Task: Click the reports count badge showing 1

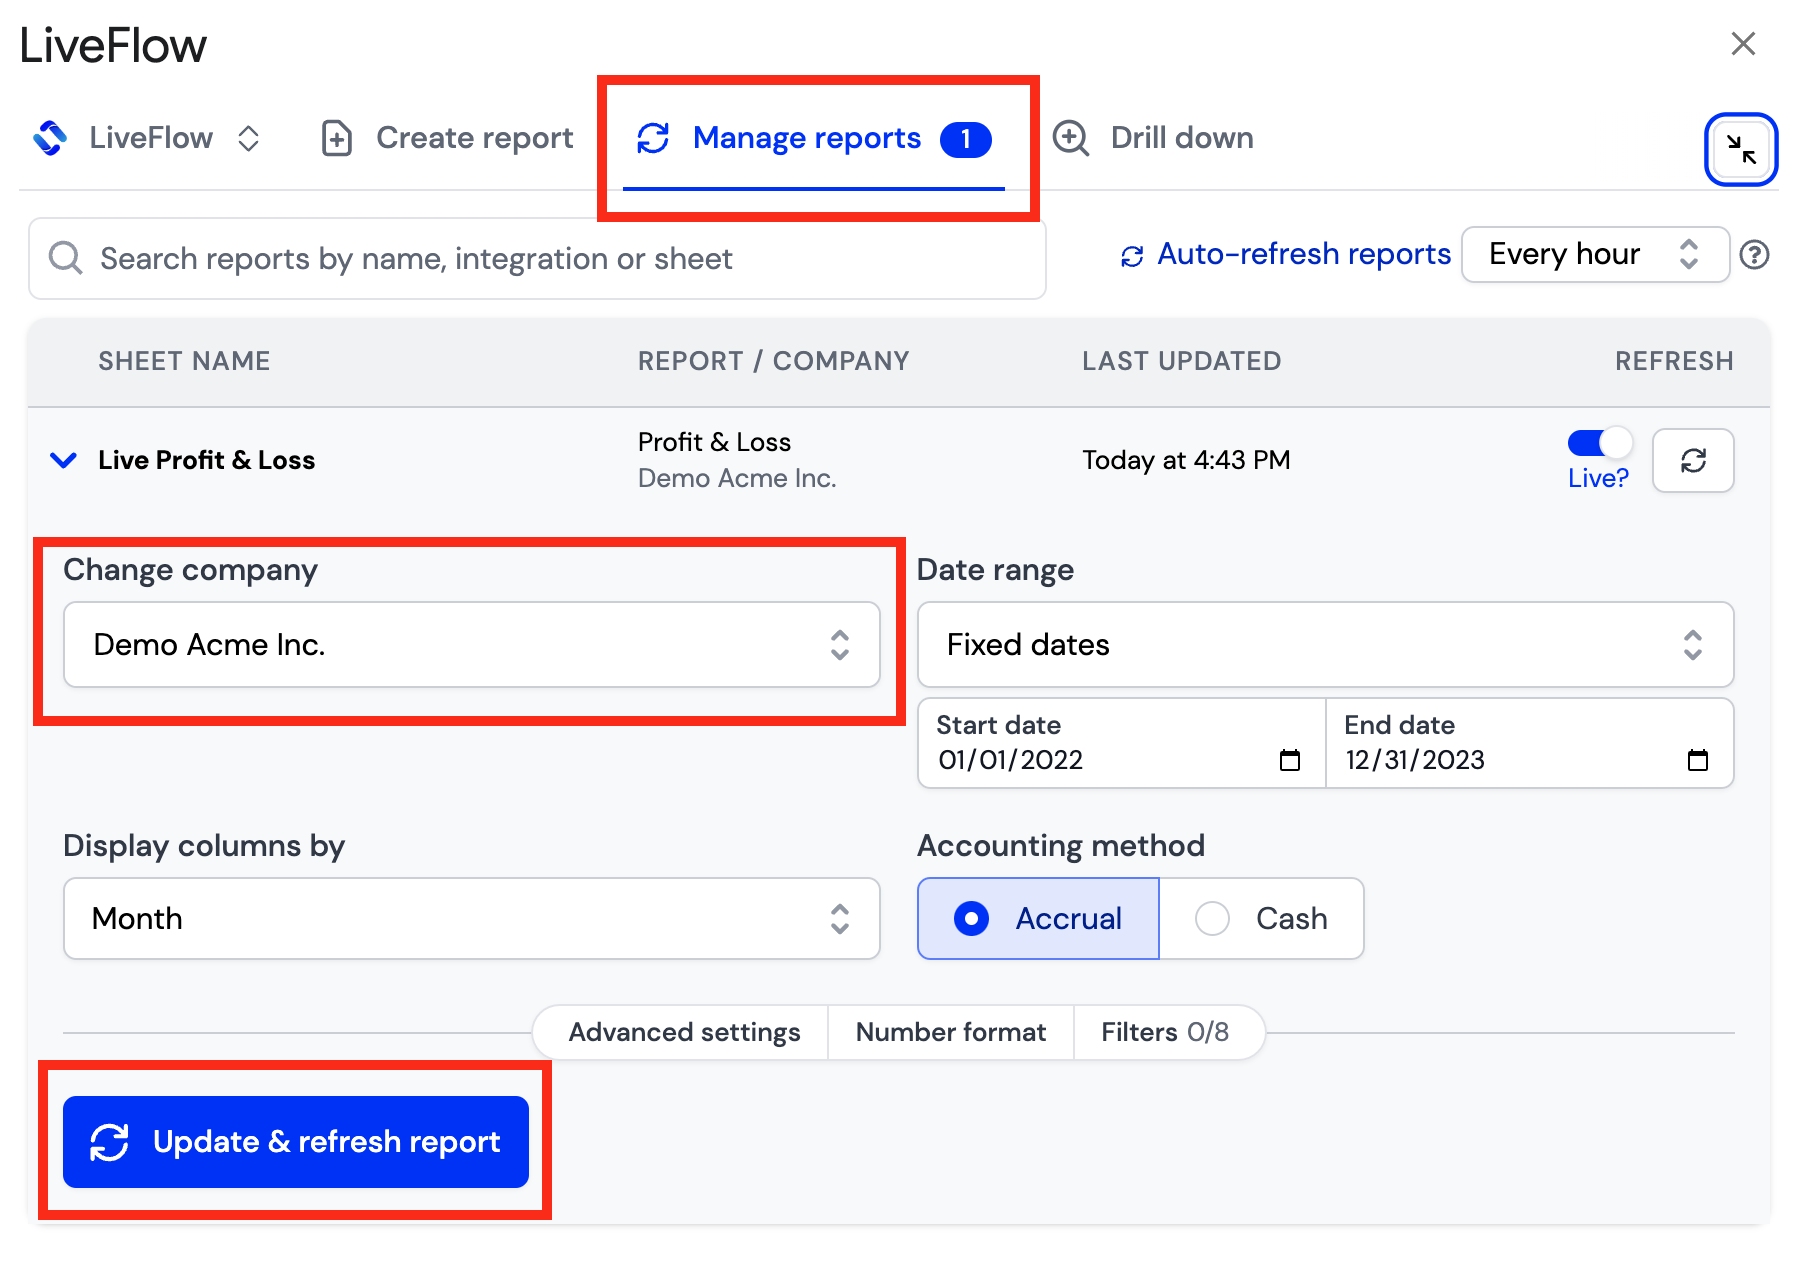Action: coord(965,139)
